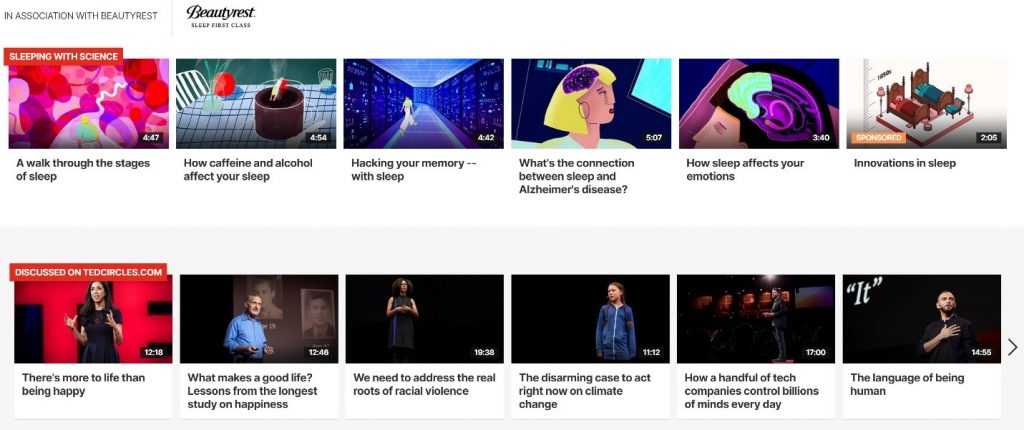Select the "Sleeping with Science" red label
1024x430 pixels.
point(63,57)
